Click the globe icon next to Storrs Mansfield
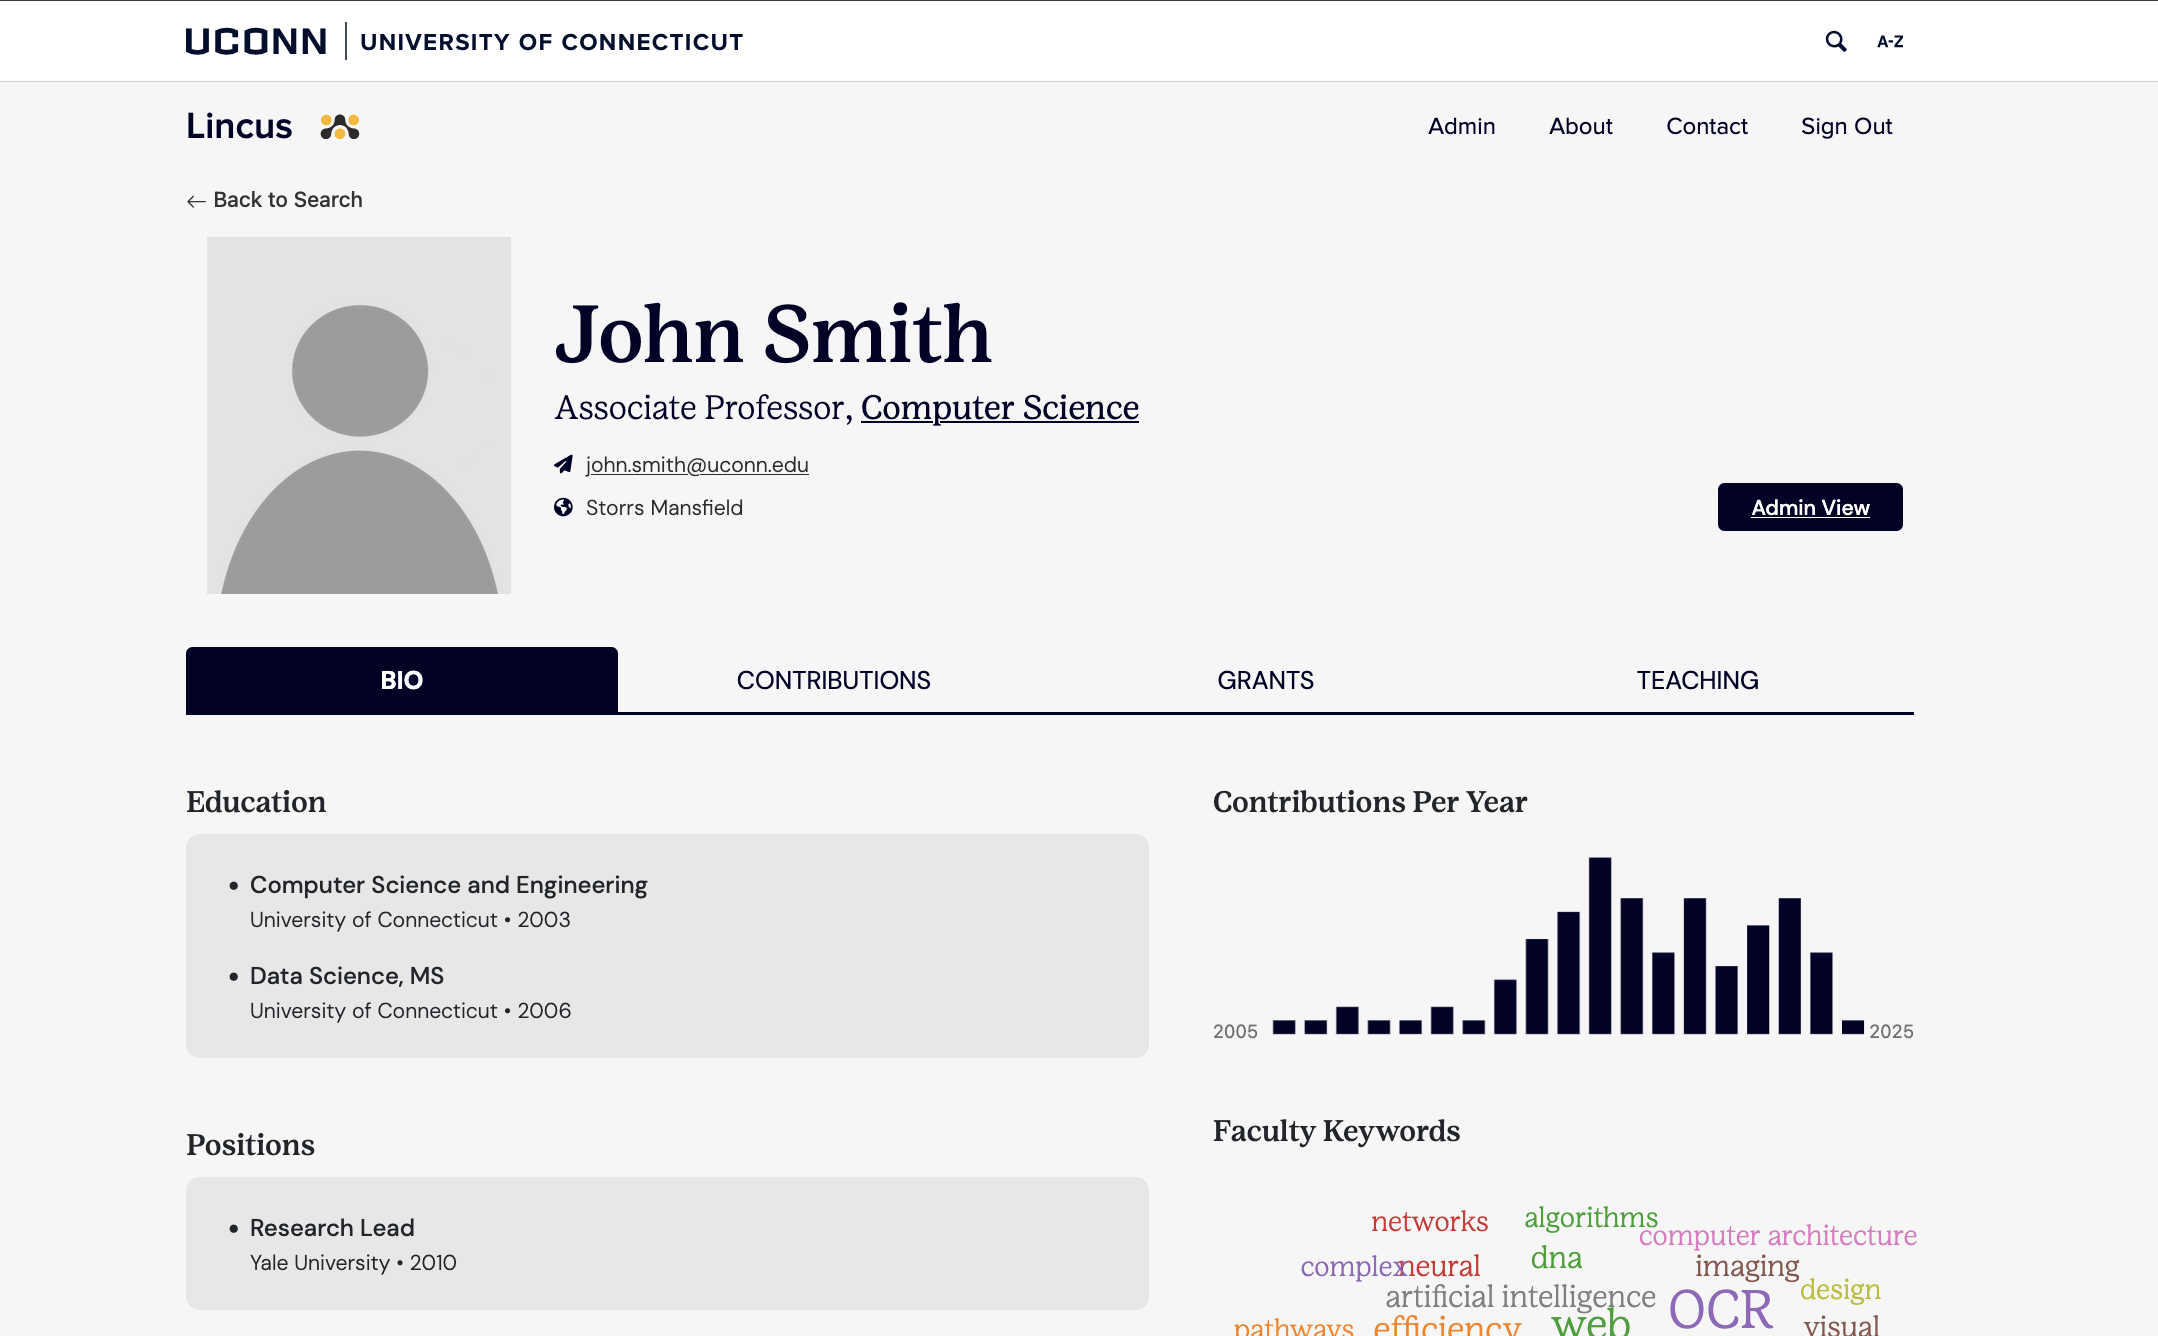Screen dimensions: 2158x1336 pos(565,508)
